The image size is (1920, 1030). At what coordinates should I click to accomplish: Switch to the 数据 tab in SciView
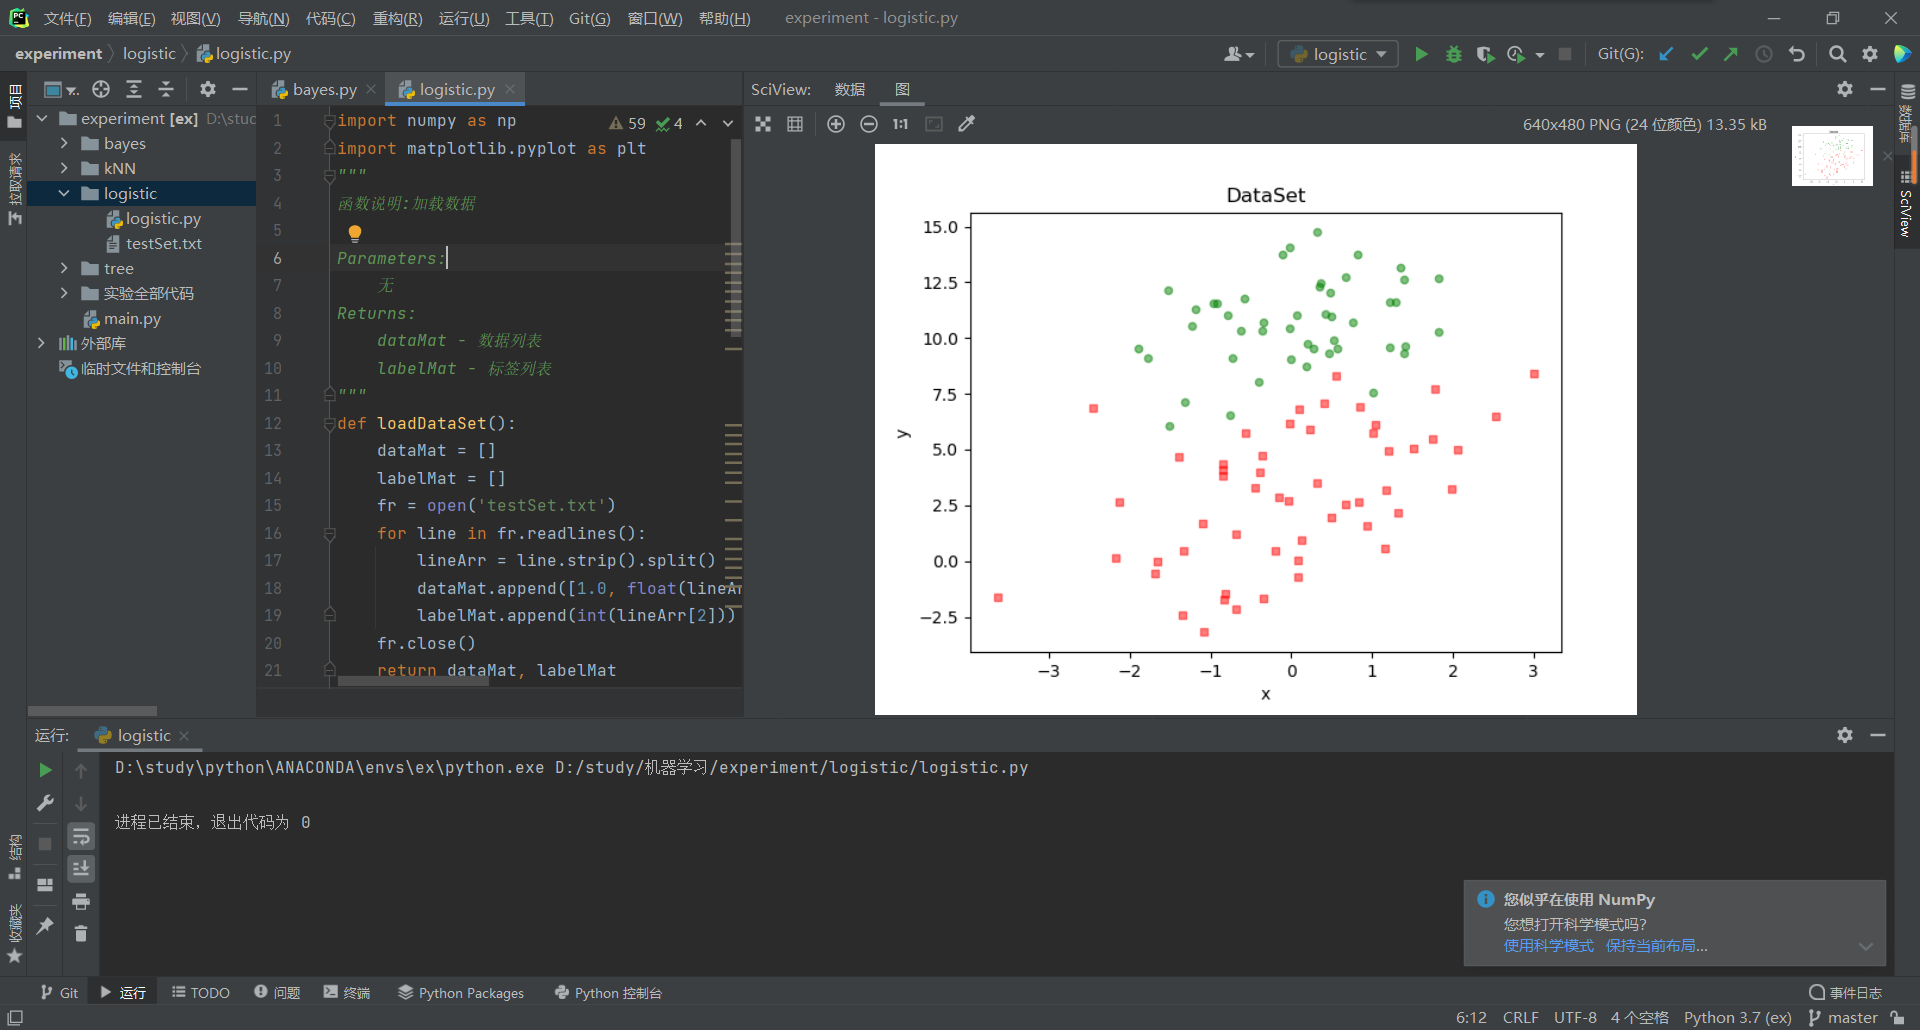850,90
